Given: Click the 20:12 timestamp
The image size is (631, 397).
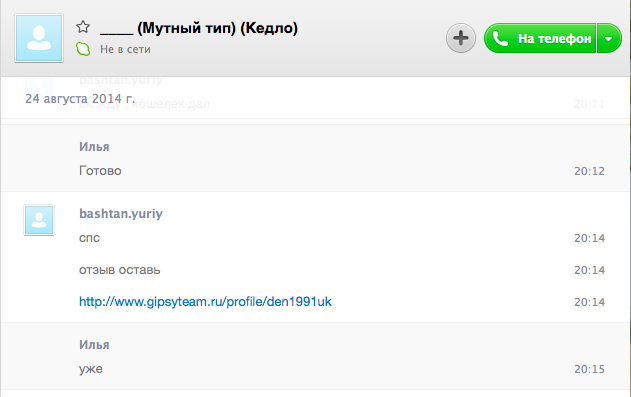Looking at the screenshot, I should [x=589, y=171].
